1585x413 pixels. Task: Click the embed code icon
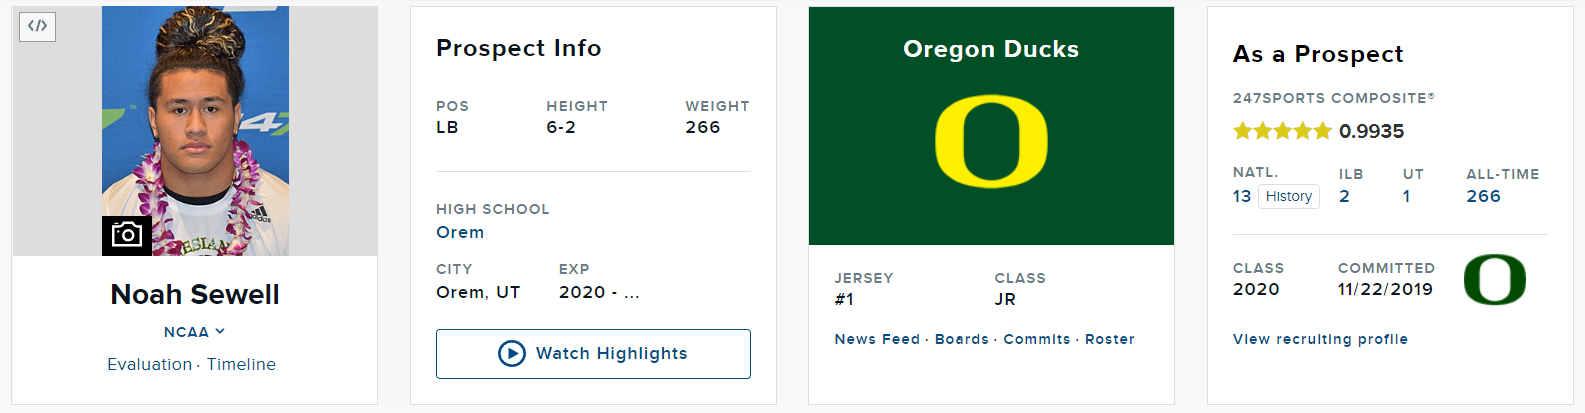pyautogui.click(x=37, y=26)
